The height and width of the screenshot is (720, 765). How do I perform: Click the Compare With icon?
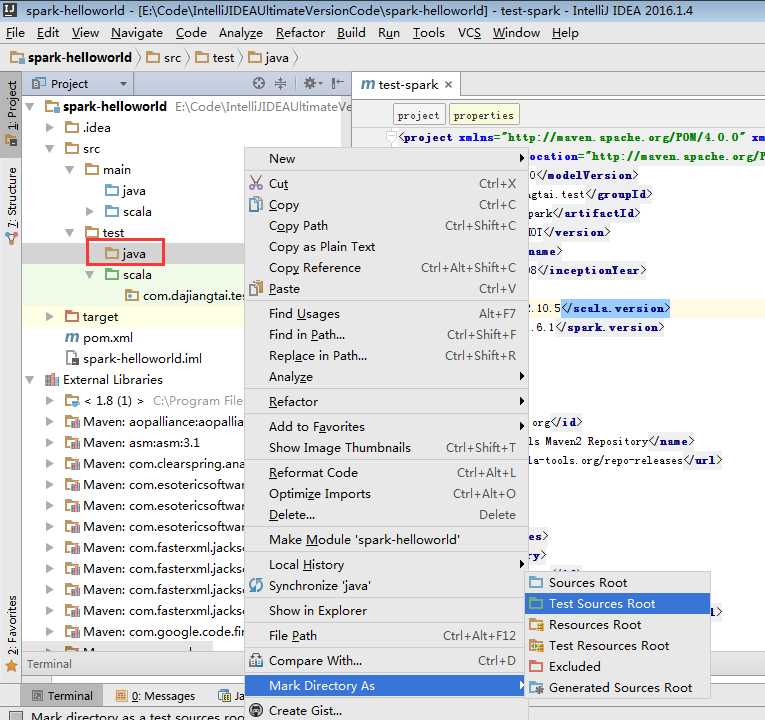256,660
